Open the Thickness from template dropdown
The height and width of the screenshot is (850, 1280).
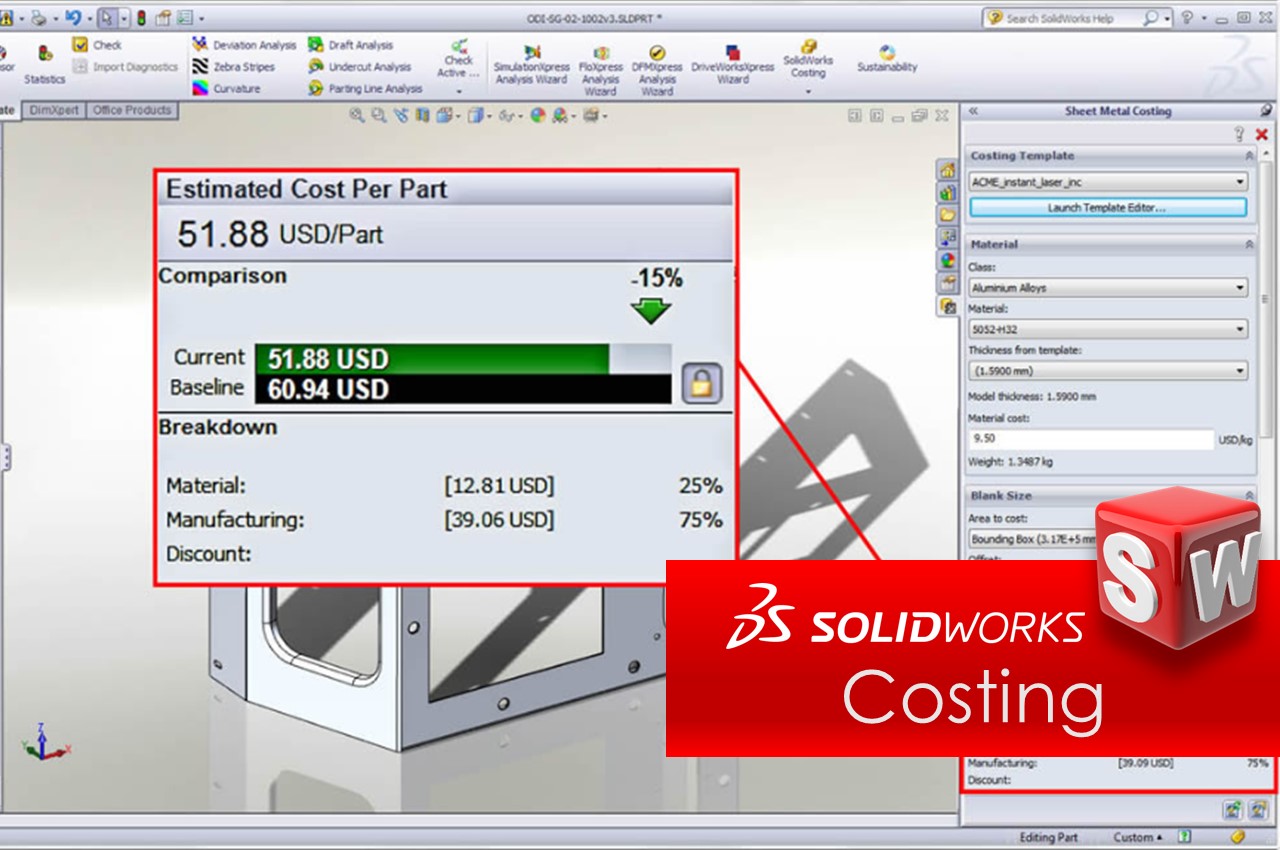1108,370
